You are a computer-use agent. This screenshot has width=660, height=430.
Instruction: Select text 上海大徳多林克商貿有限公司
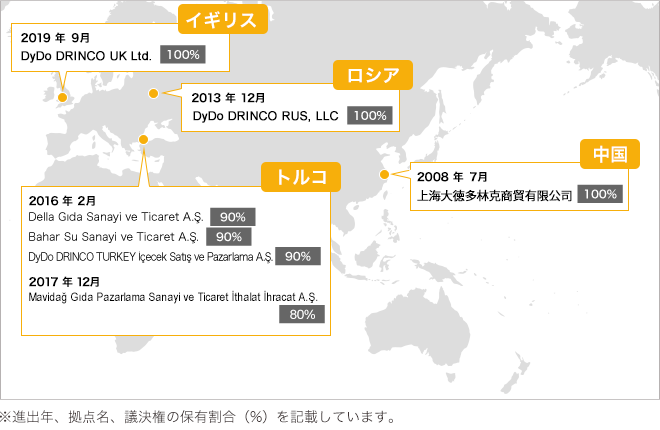(x=494, y=195)
